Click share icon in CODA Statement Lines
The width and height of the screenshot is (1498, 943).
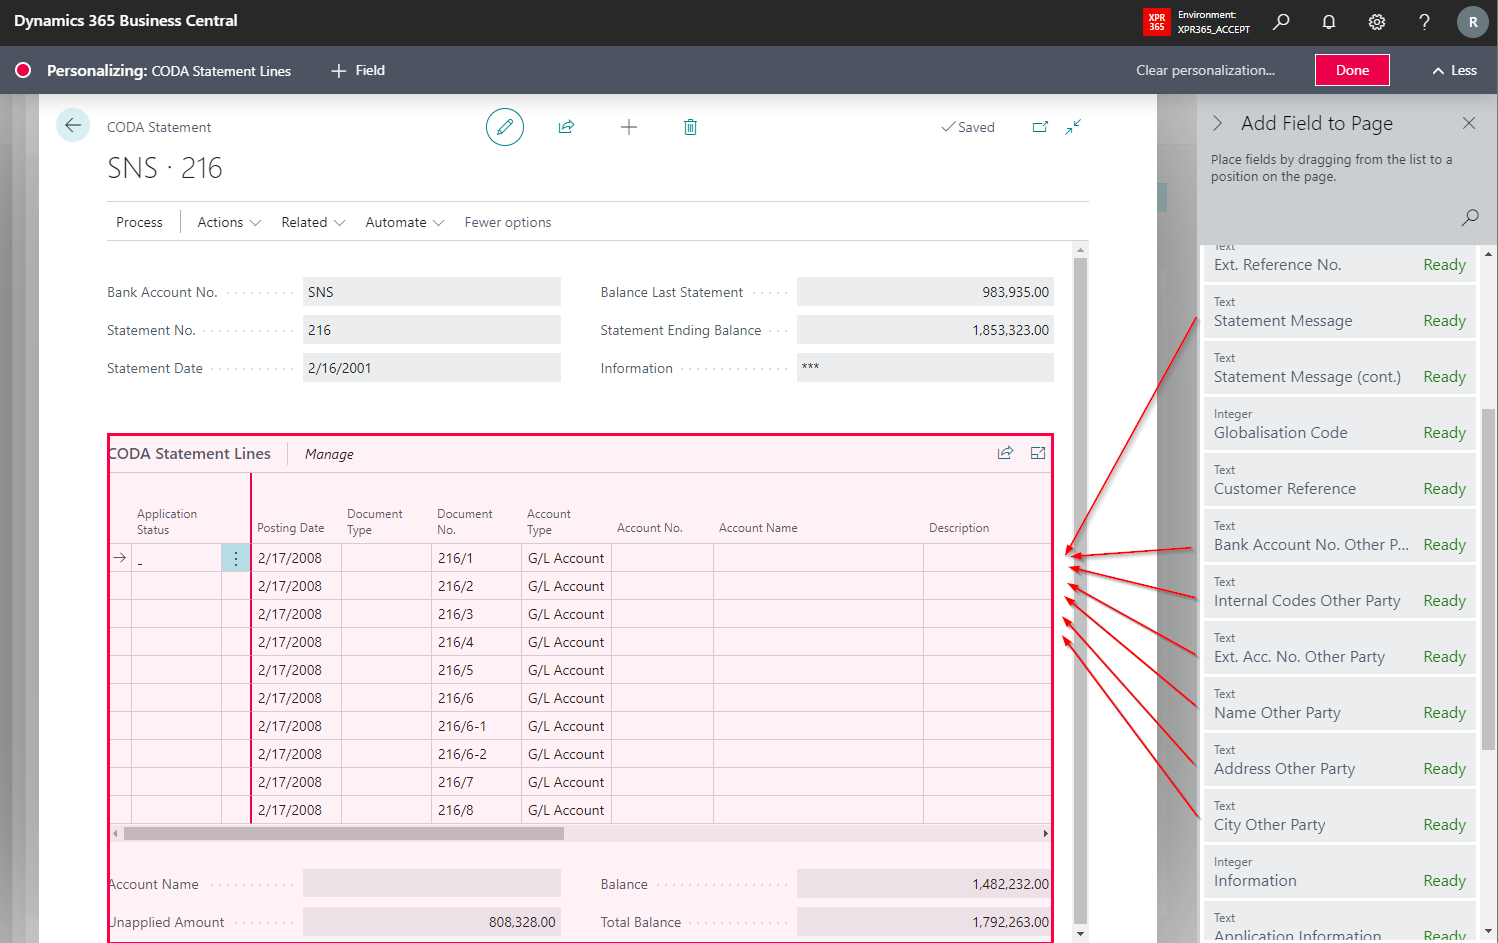click(x=1005, y=453)
